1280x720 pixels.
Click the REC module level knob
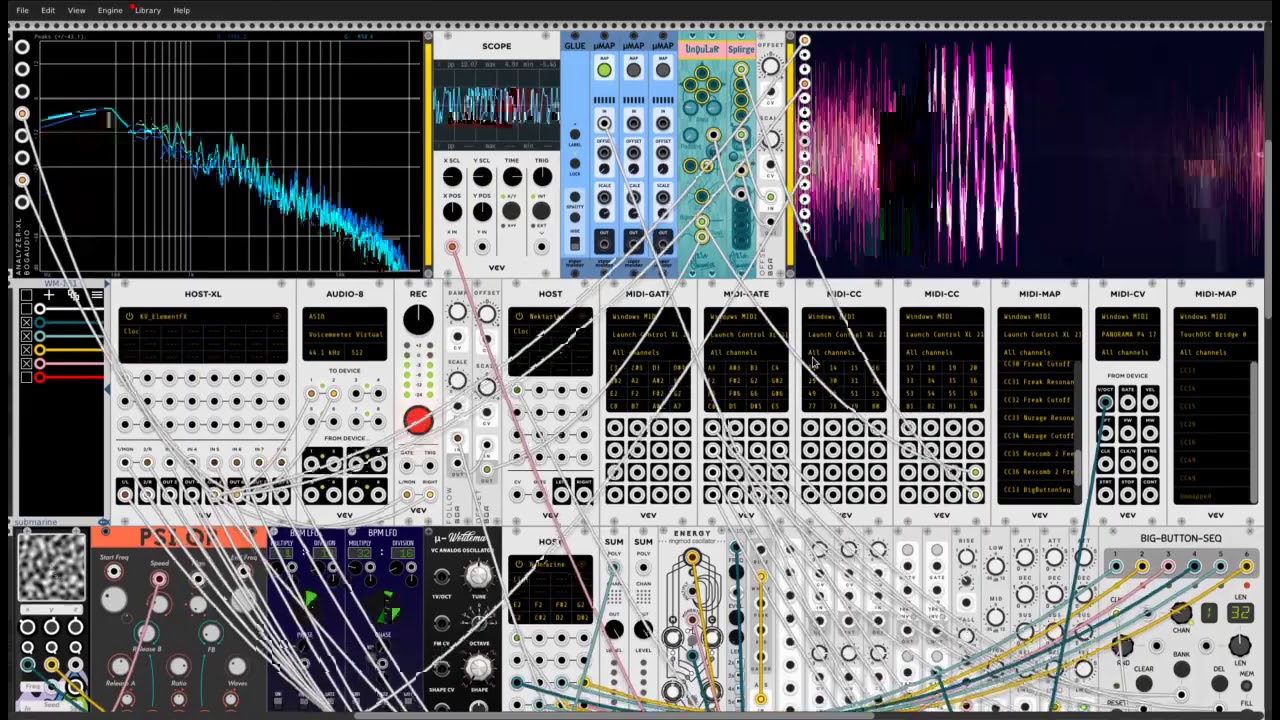[x=418, y=320]
